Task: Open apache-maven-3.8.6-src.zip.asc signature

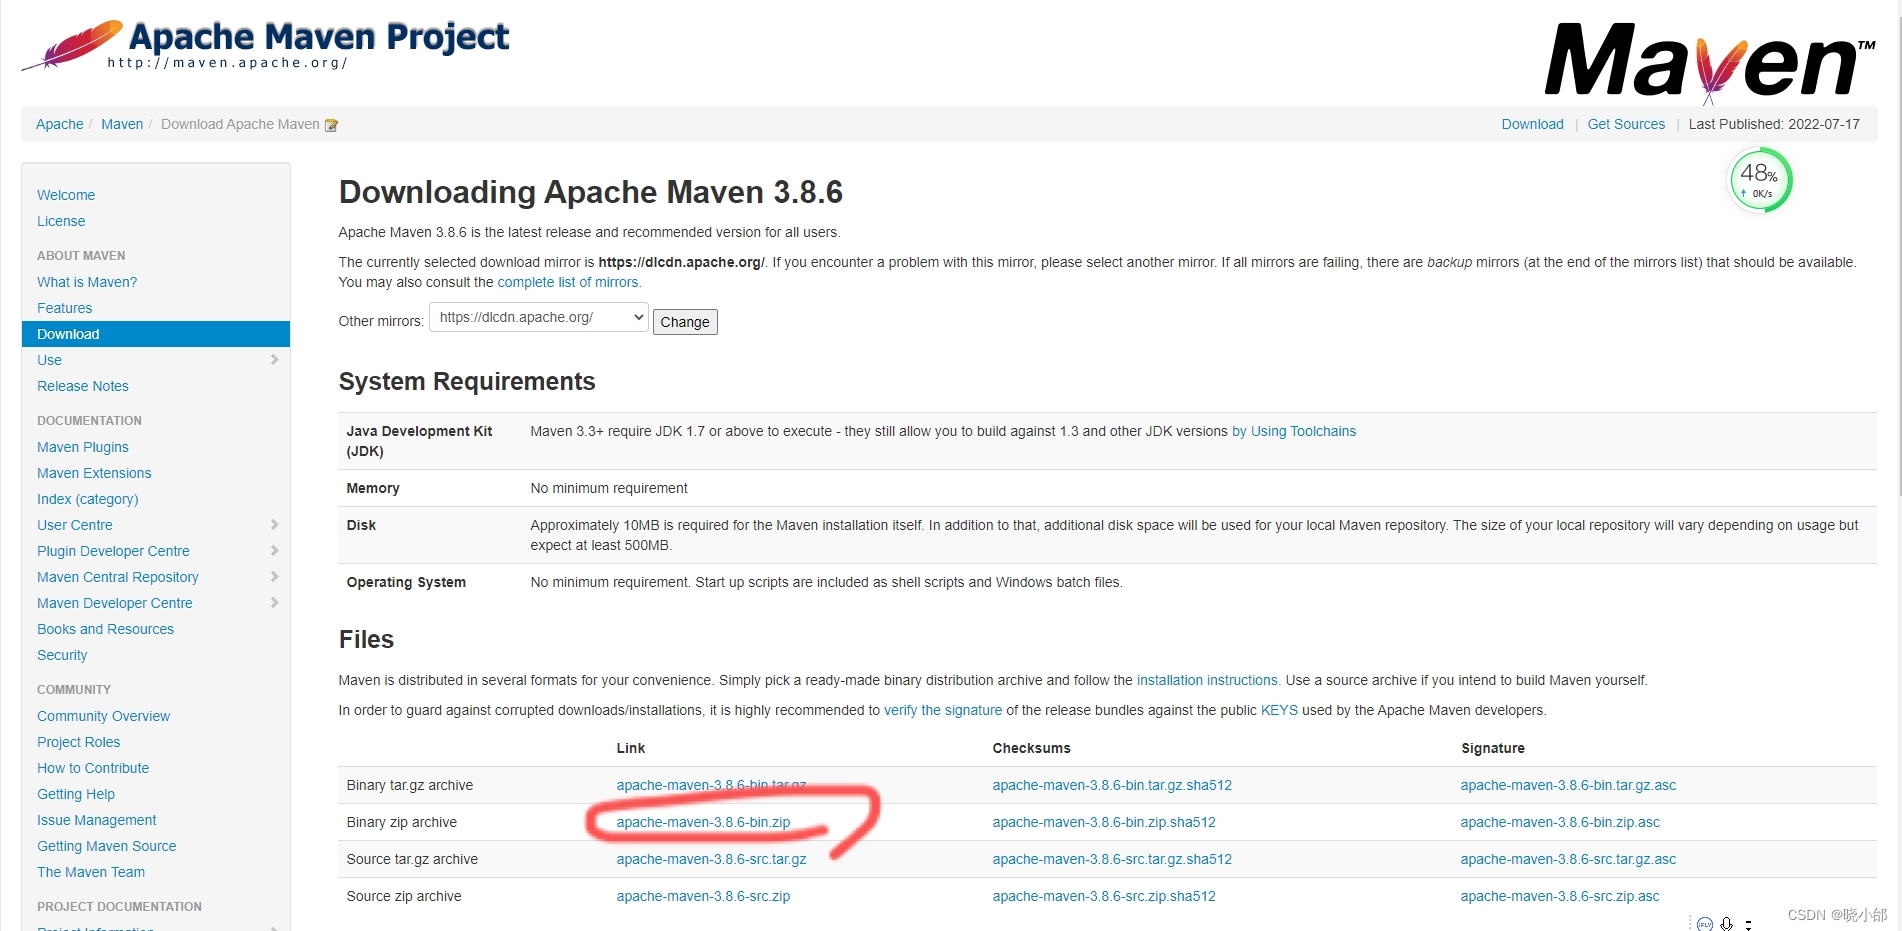Action: click(1560, 896)
